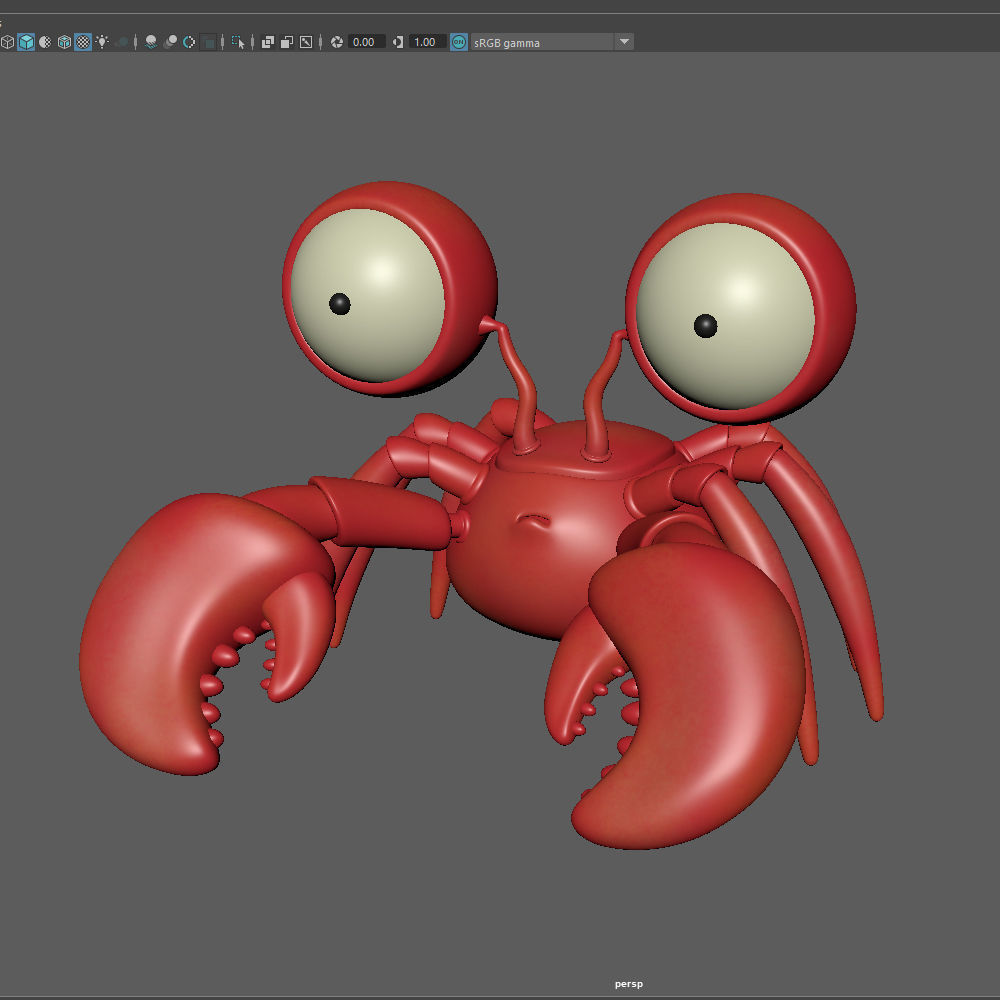Viewport: 1000px width, 1000px height.
Task: Toggle Use Default Material icon
Action: tap(45, 42)
